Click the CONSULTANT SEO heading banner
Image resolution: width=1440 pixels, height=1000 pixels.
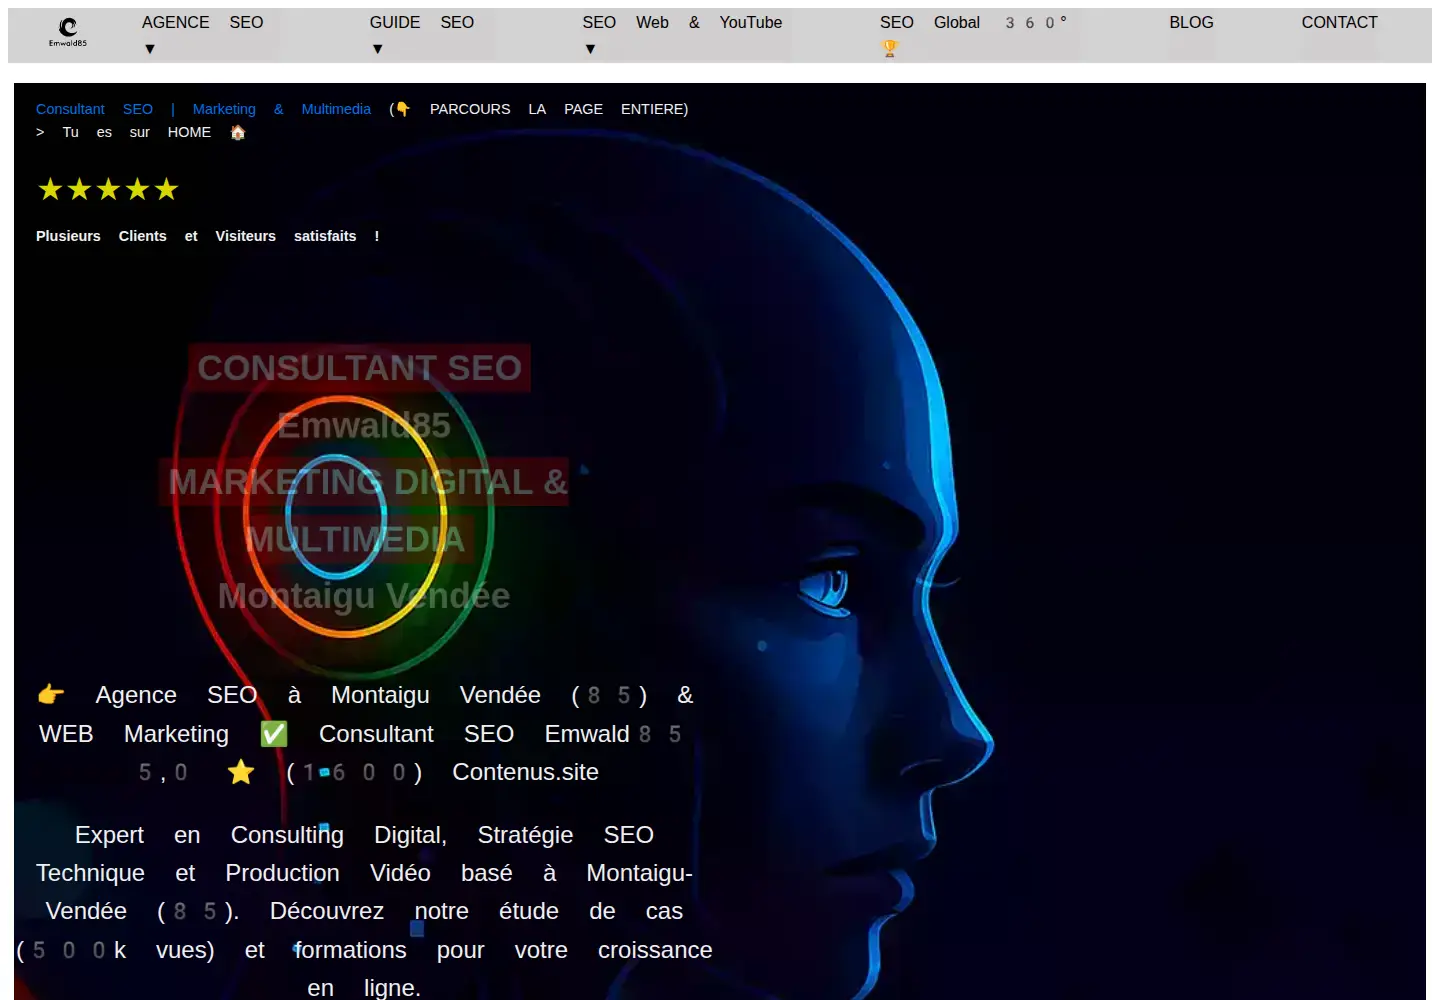click(x=359, y=368)
